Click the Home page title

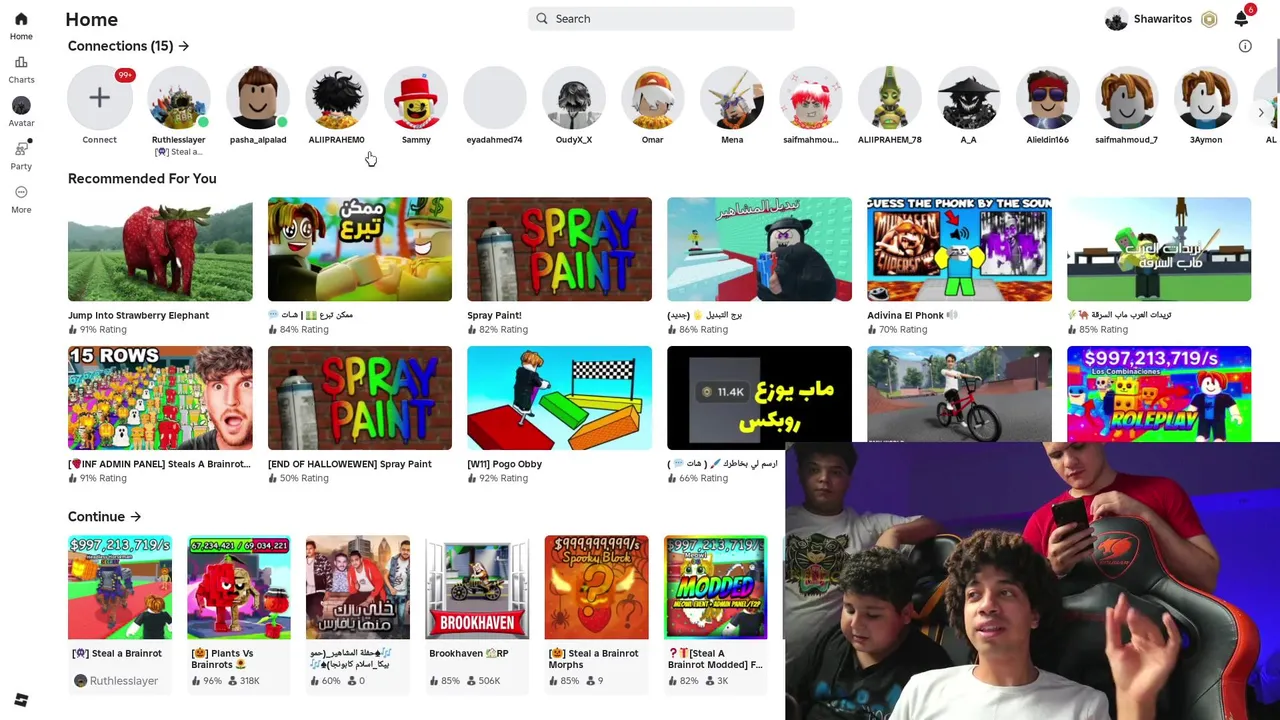coord(91,19)
